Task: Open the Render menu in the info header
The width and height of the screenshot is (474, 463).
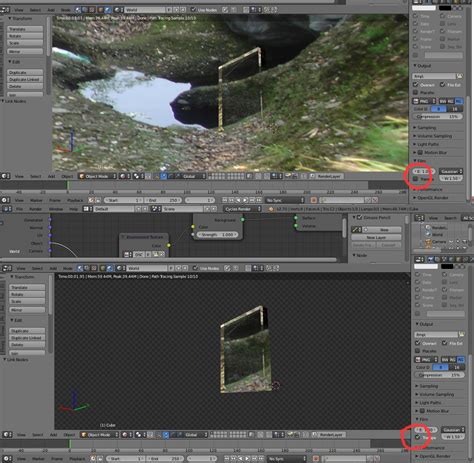Action: [36, 209]
